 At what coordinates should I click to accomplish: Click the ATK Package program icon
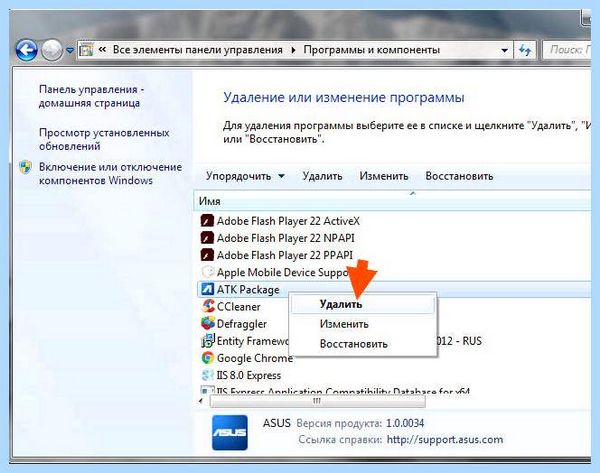[x=207, y=289]
